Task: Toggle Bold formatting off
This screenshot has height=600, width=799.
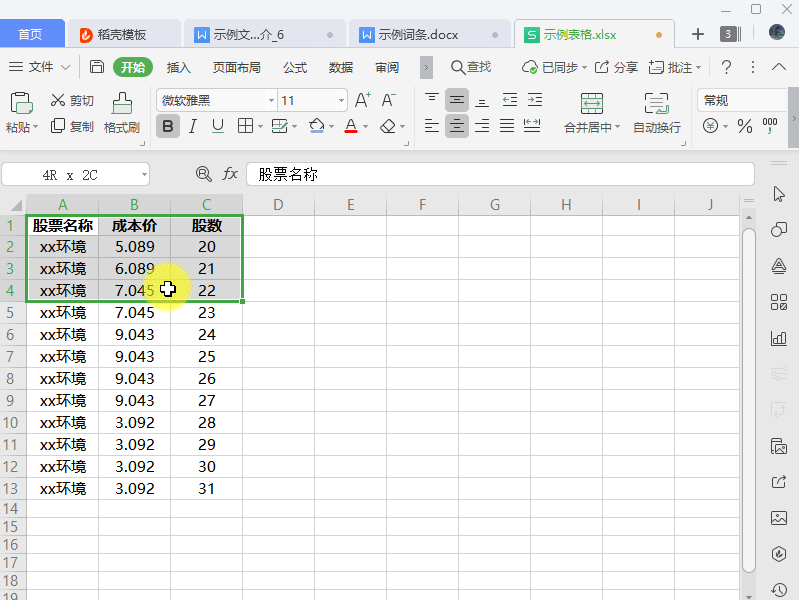Action: coord(167,127)
